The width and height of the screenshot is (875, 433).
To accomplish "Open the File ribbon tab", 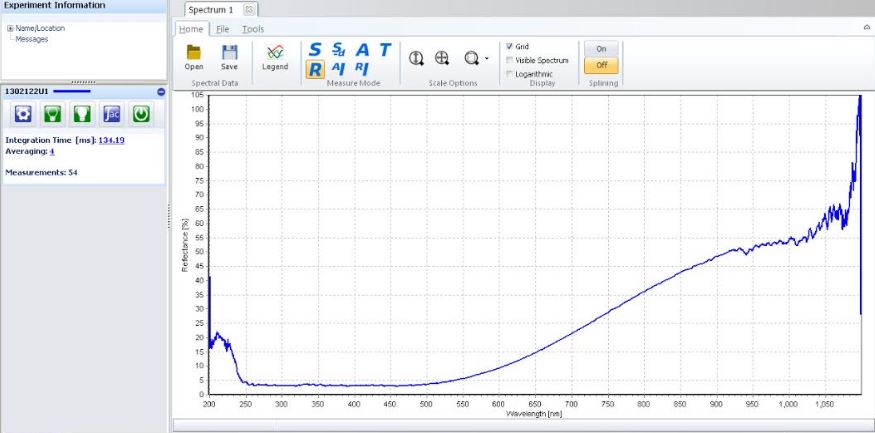I will point(223,29).
